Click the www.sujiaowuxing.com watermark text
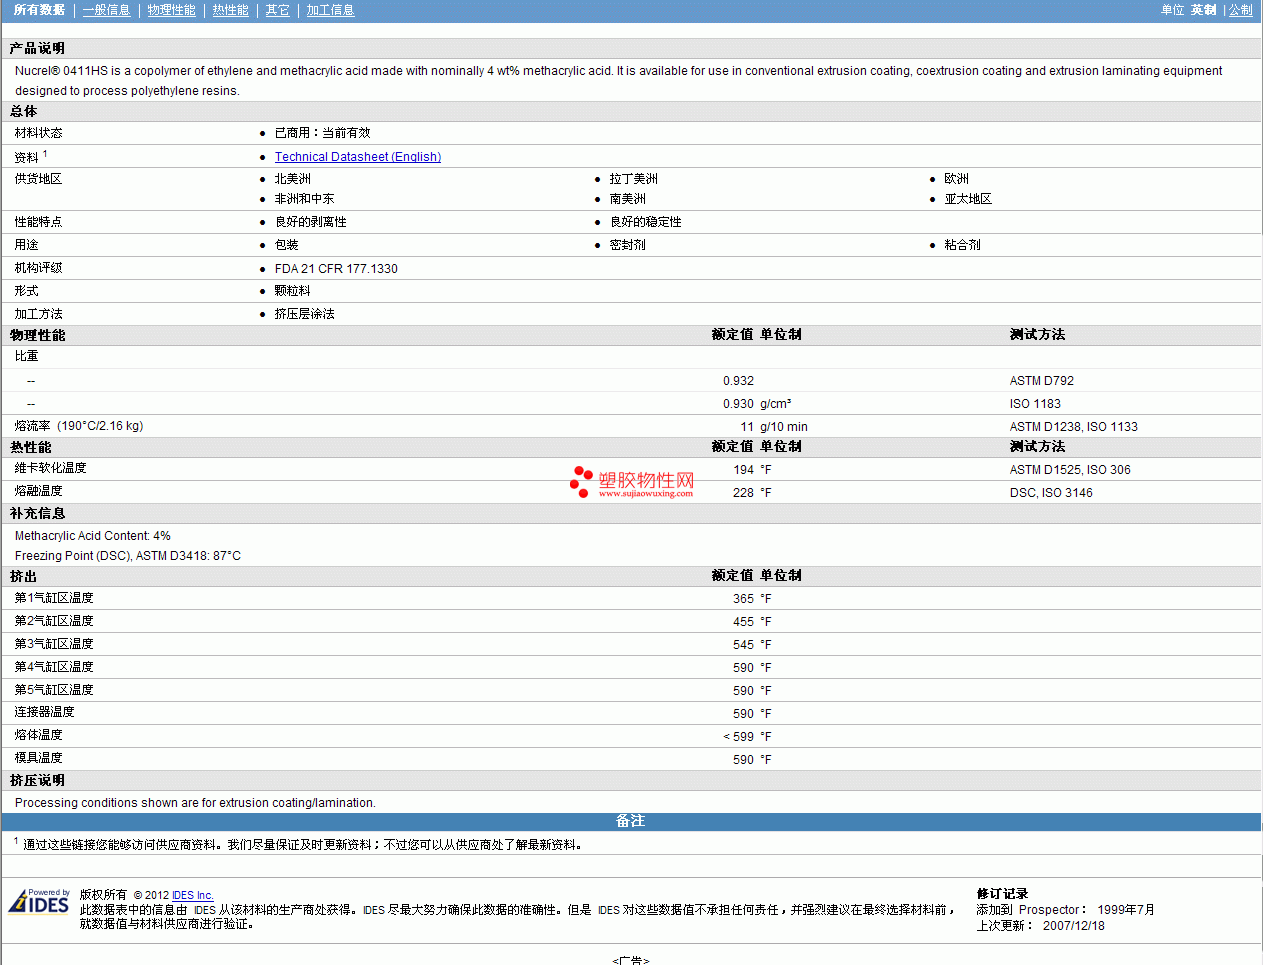 [646, 493]
